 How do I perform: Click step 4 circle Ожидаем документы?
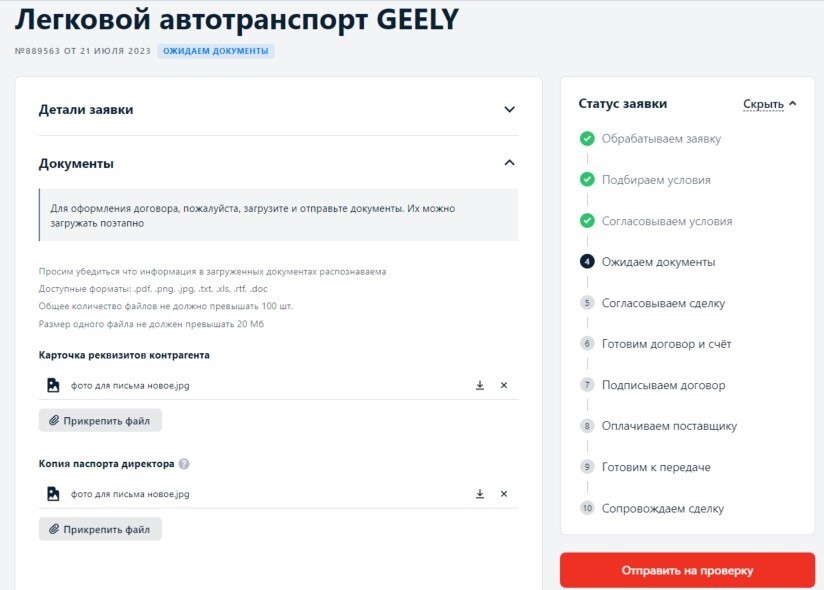click(587, 262)
